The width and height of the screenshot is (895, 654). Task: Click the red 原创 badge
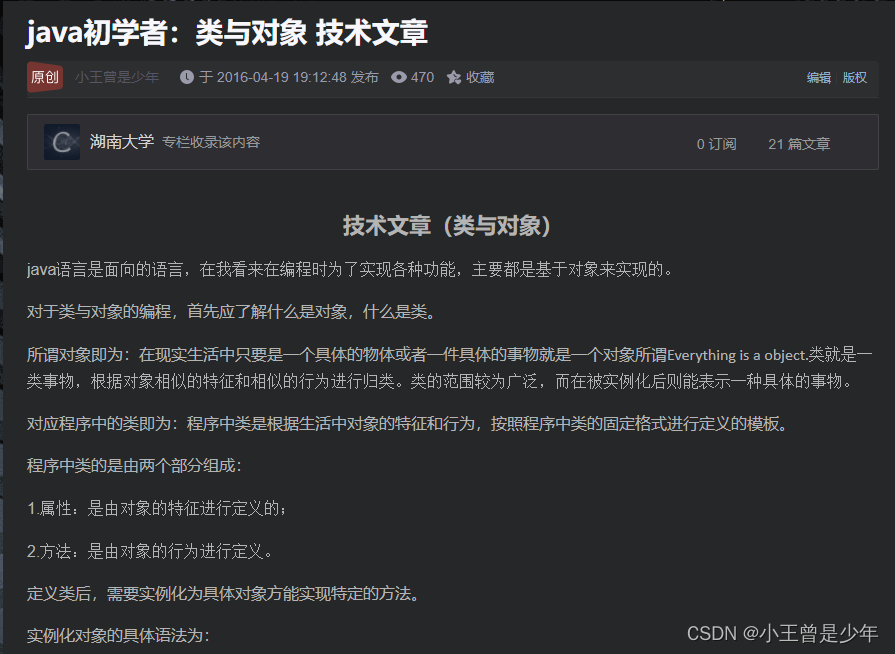click(45, 77)
